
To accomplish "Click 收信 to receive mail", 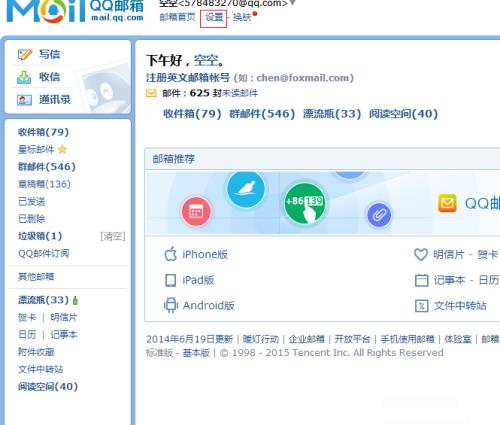I will (x=49, y=77).
